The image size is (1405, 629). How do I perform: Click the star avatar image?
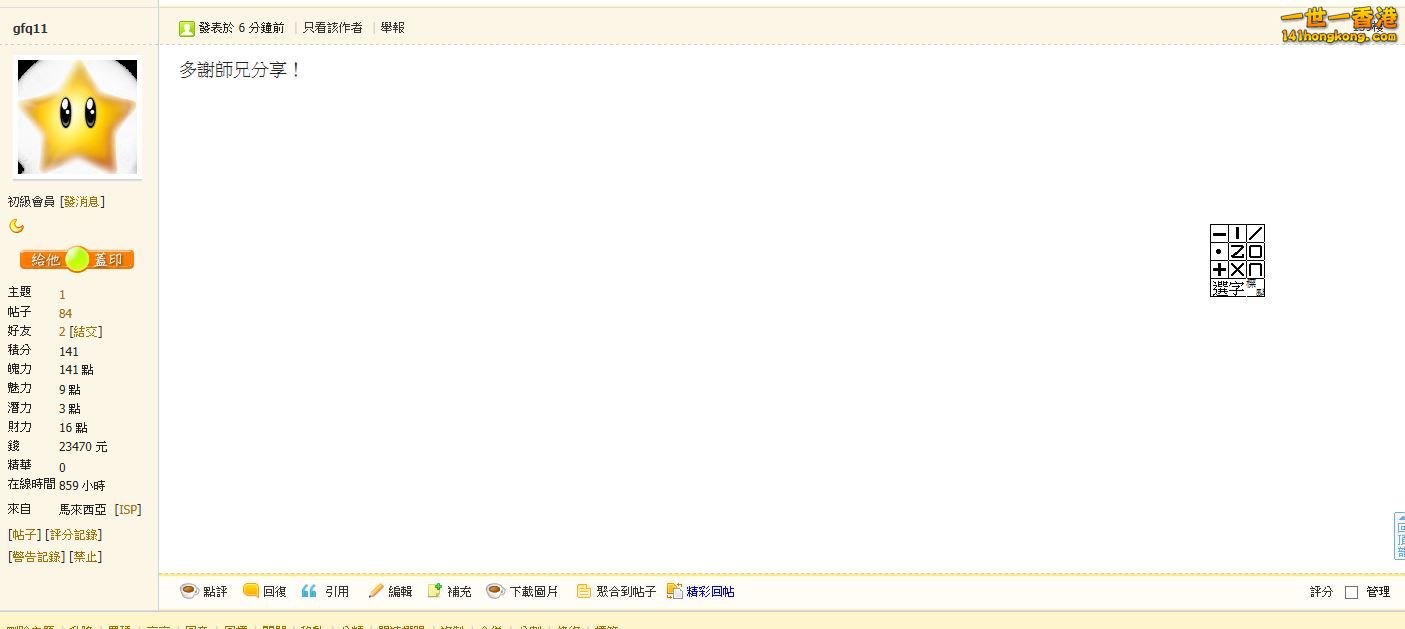click(77, 117)
